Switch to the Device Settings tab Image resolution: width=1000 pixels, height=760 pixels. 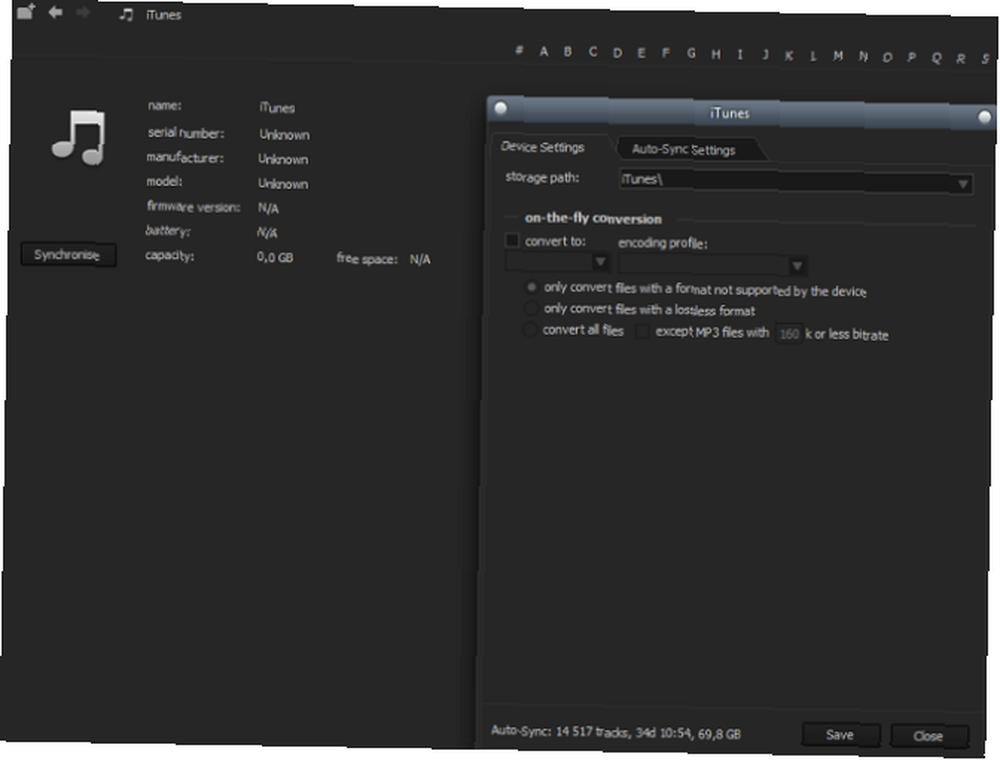click(x=543, y=147)
